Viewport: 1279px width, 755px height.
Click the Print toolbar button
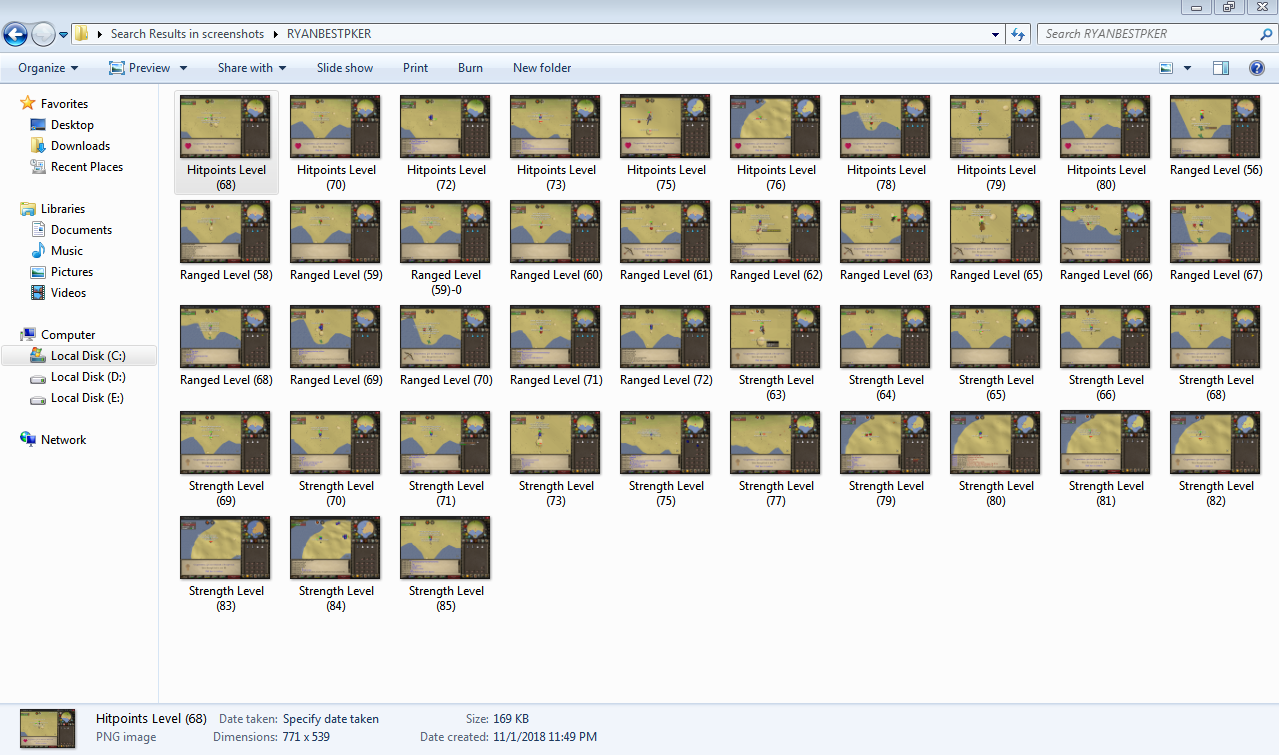(415, 68)
